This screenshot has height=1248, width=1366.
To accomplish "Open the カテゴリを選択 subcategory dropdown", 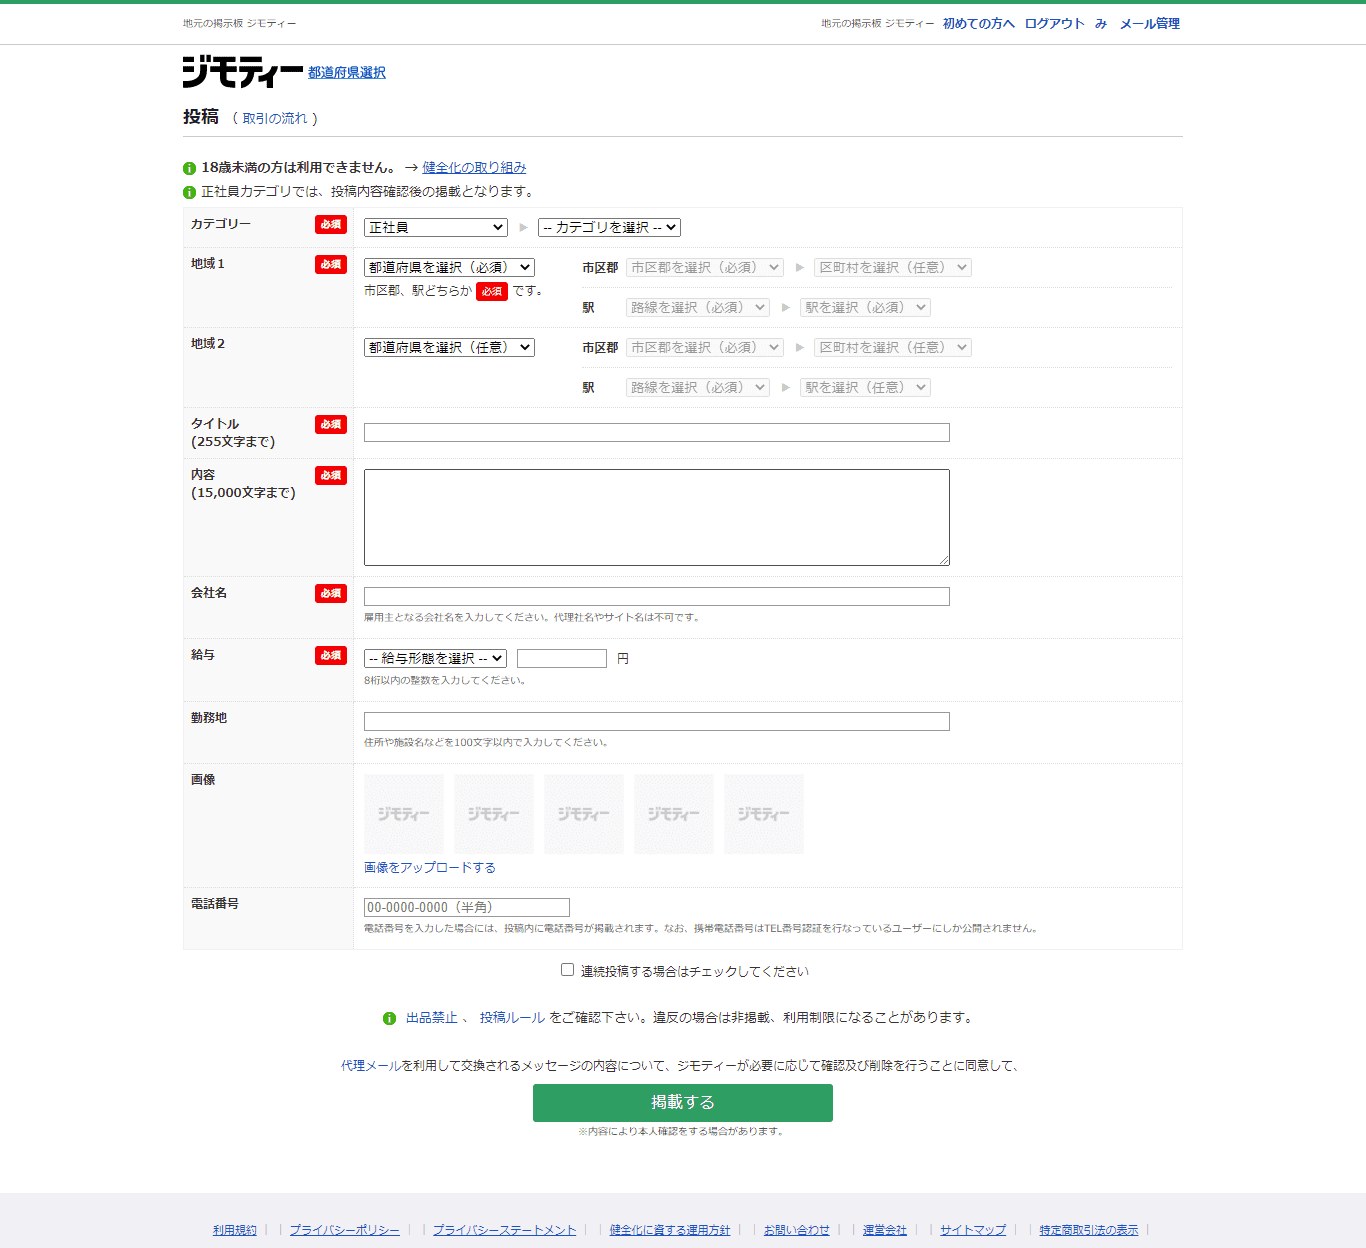I will 609,228.
